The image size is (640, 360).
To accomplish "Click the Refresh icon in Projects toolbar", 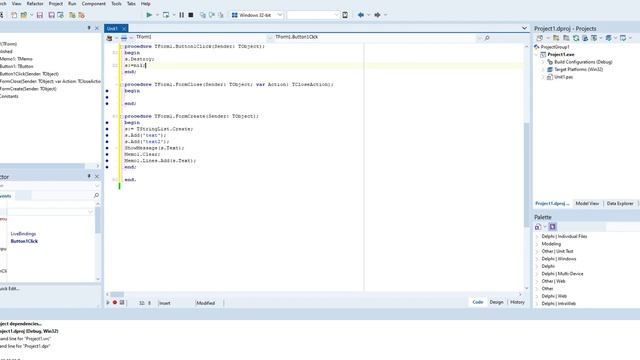I will tap(576, 38).
